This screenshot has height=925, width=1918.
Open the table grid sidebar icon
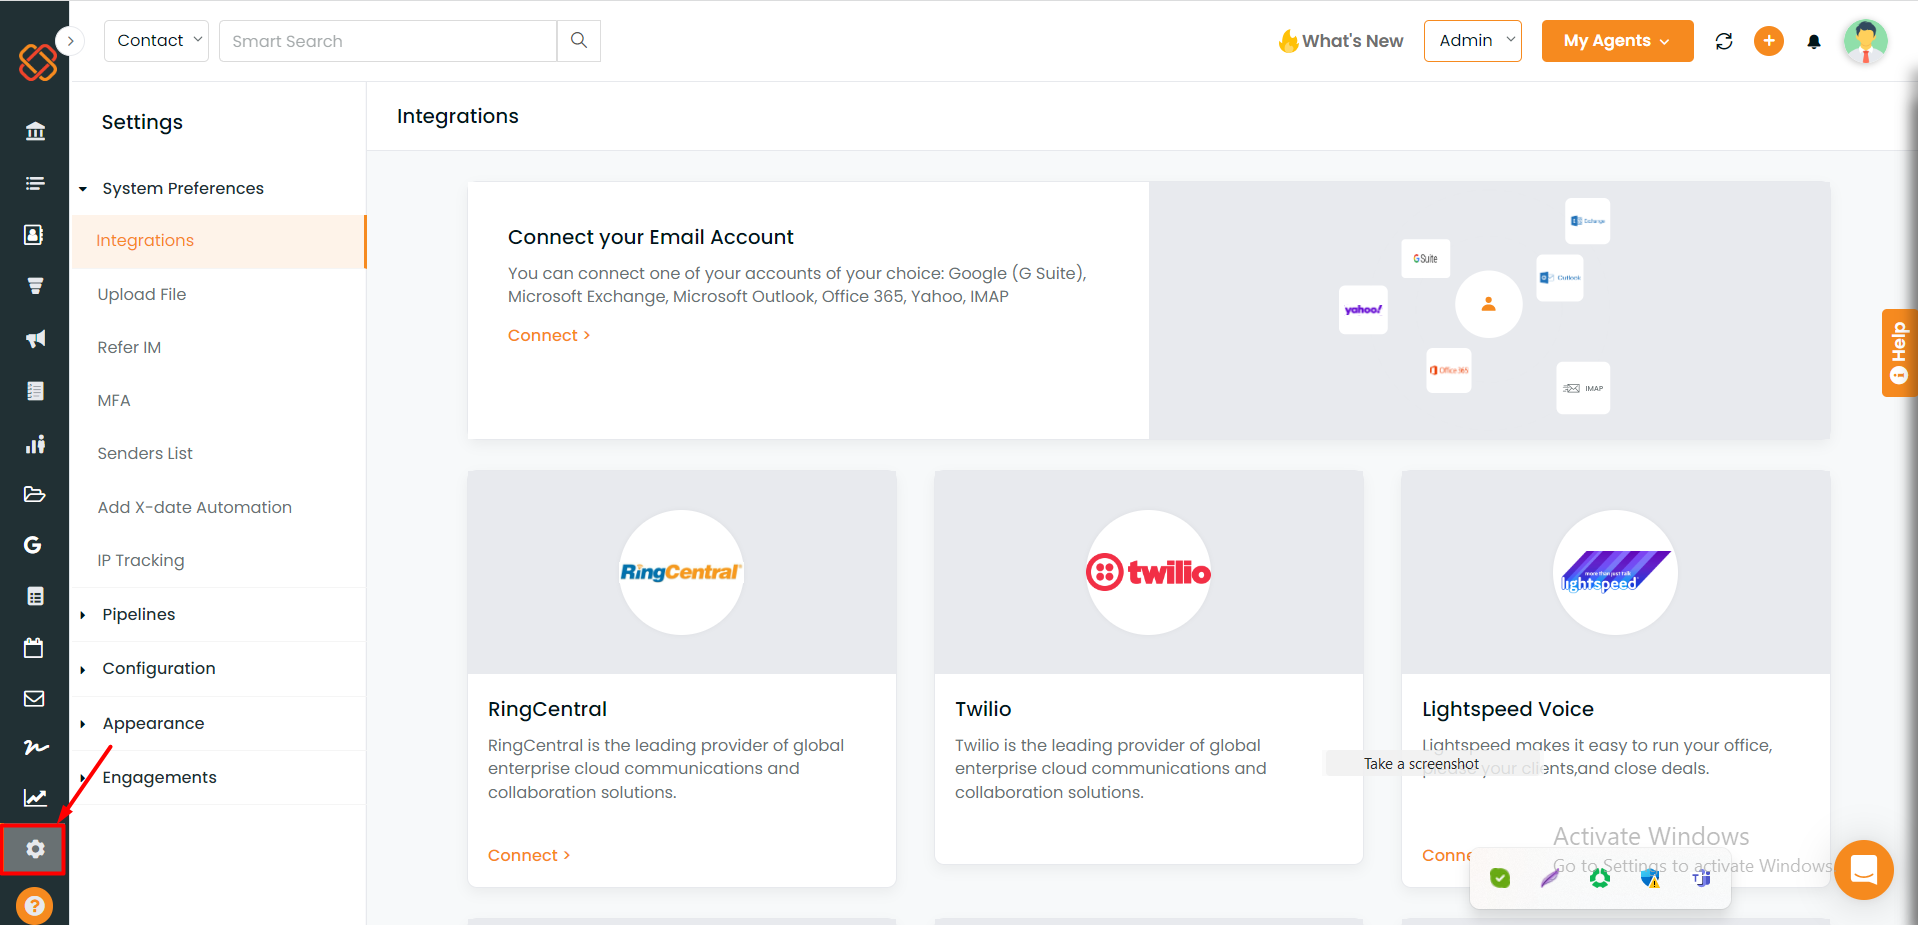click(35, 597)
